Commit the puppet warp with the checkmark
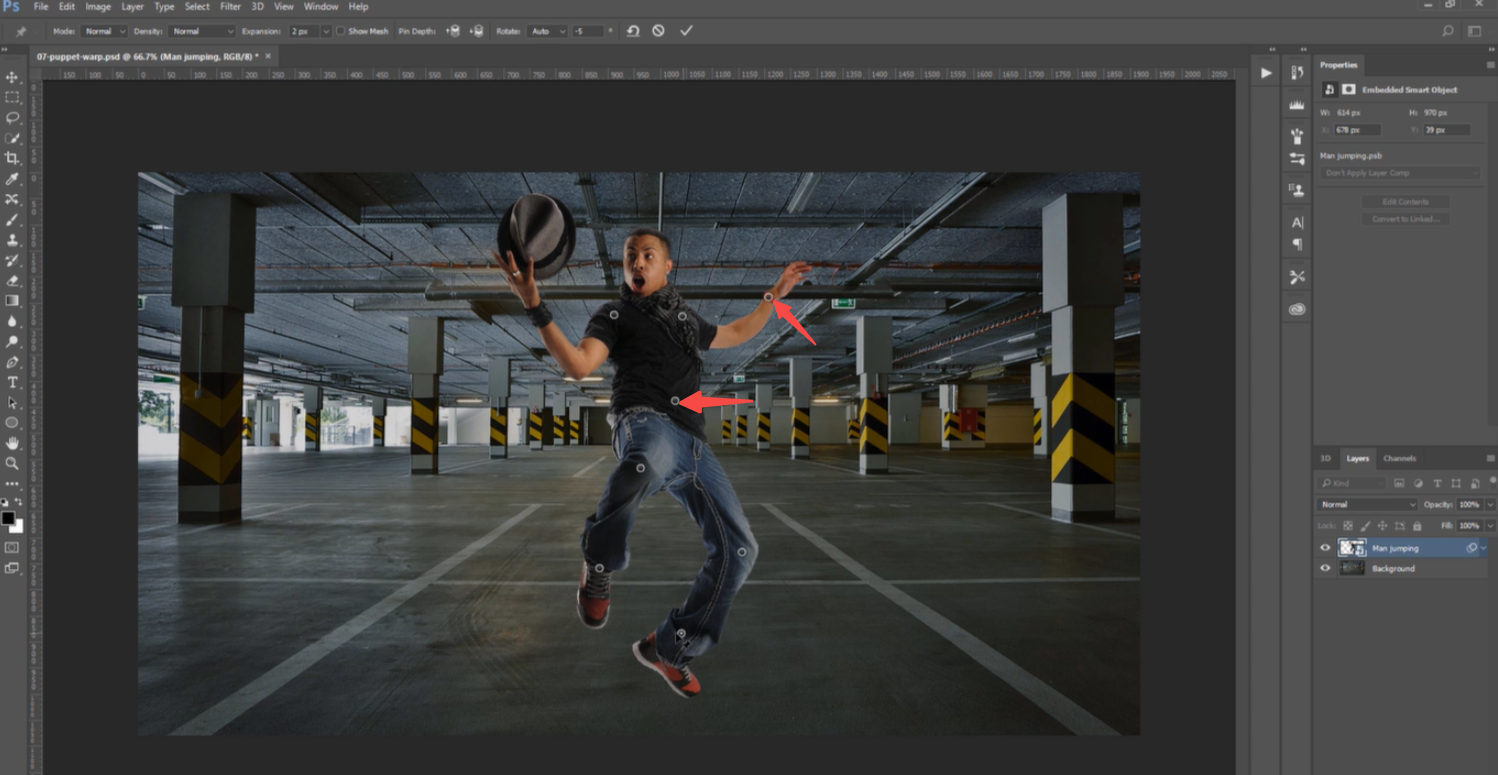This screenshot has width=1498, height=775. [686, 31]
